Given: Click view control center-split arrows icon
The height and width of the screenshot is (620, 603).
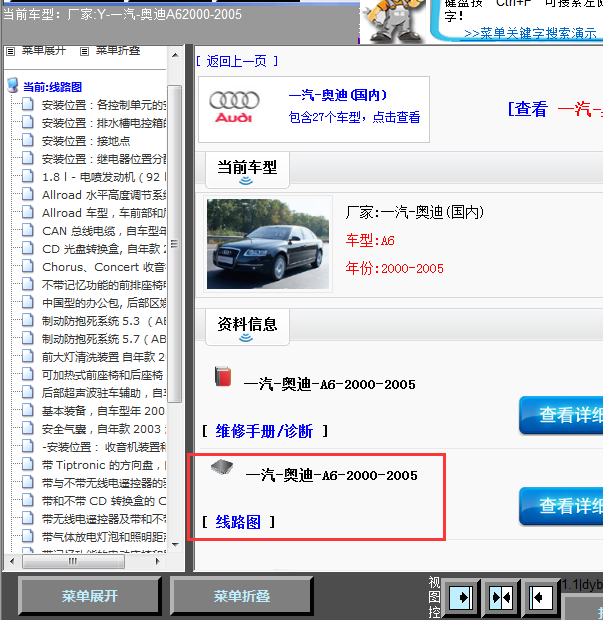Looking at the screenshot, I should pos(501,597).
